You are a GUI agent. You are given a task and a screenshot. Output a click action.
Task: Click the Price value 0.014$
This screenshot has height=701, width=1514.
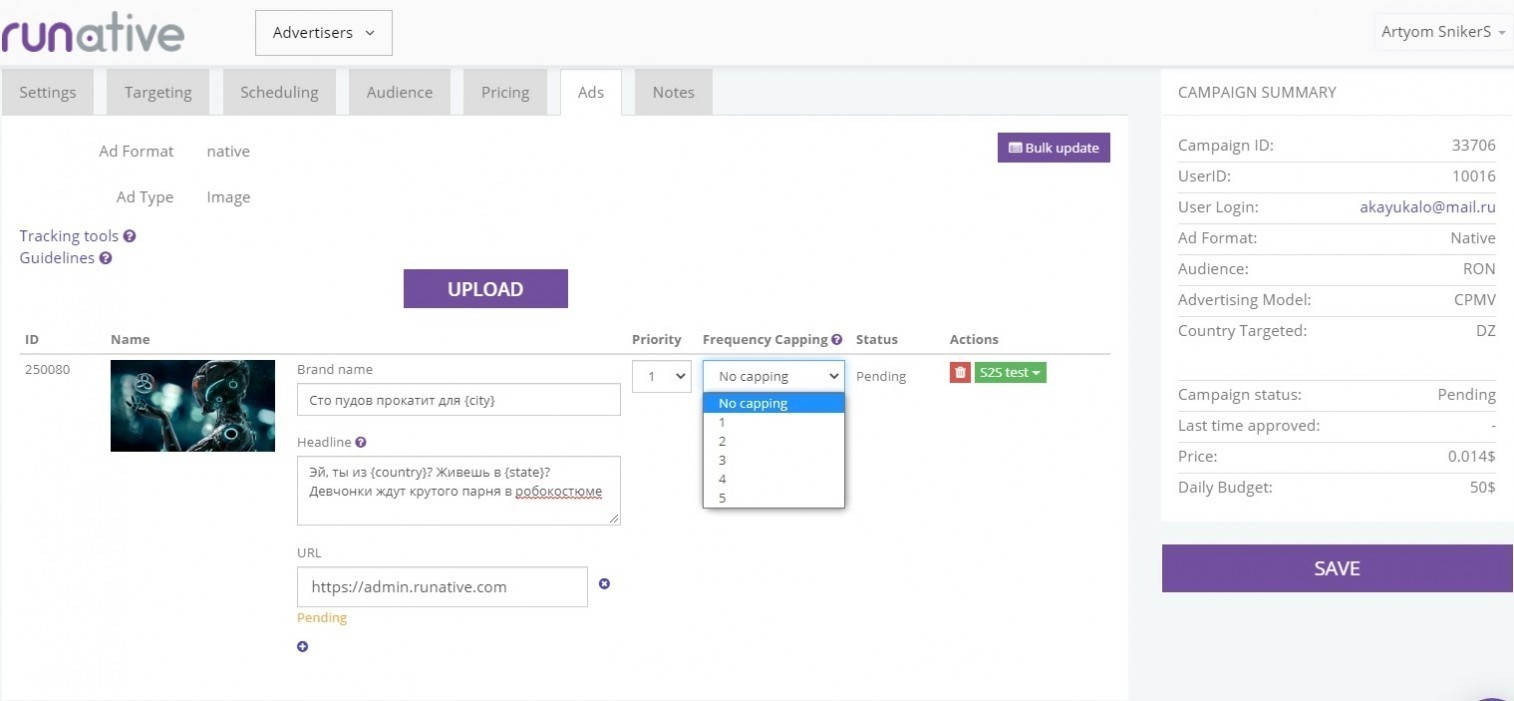coord(1471,456)
